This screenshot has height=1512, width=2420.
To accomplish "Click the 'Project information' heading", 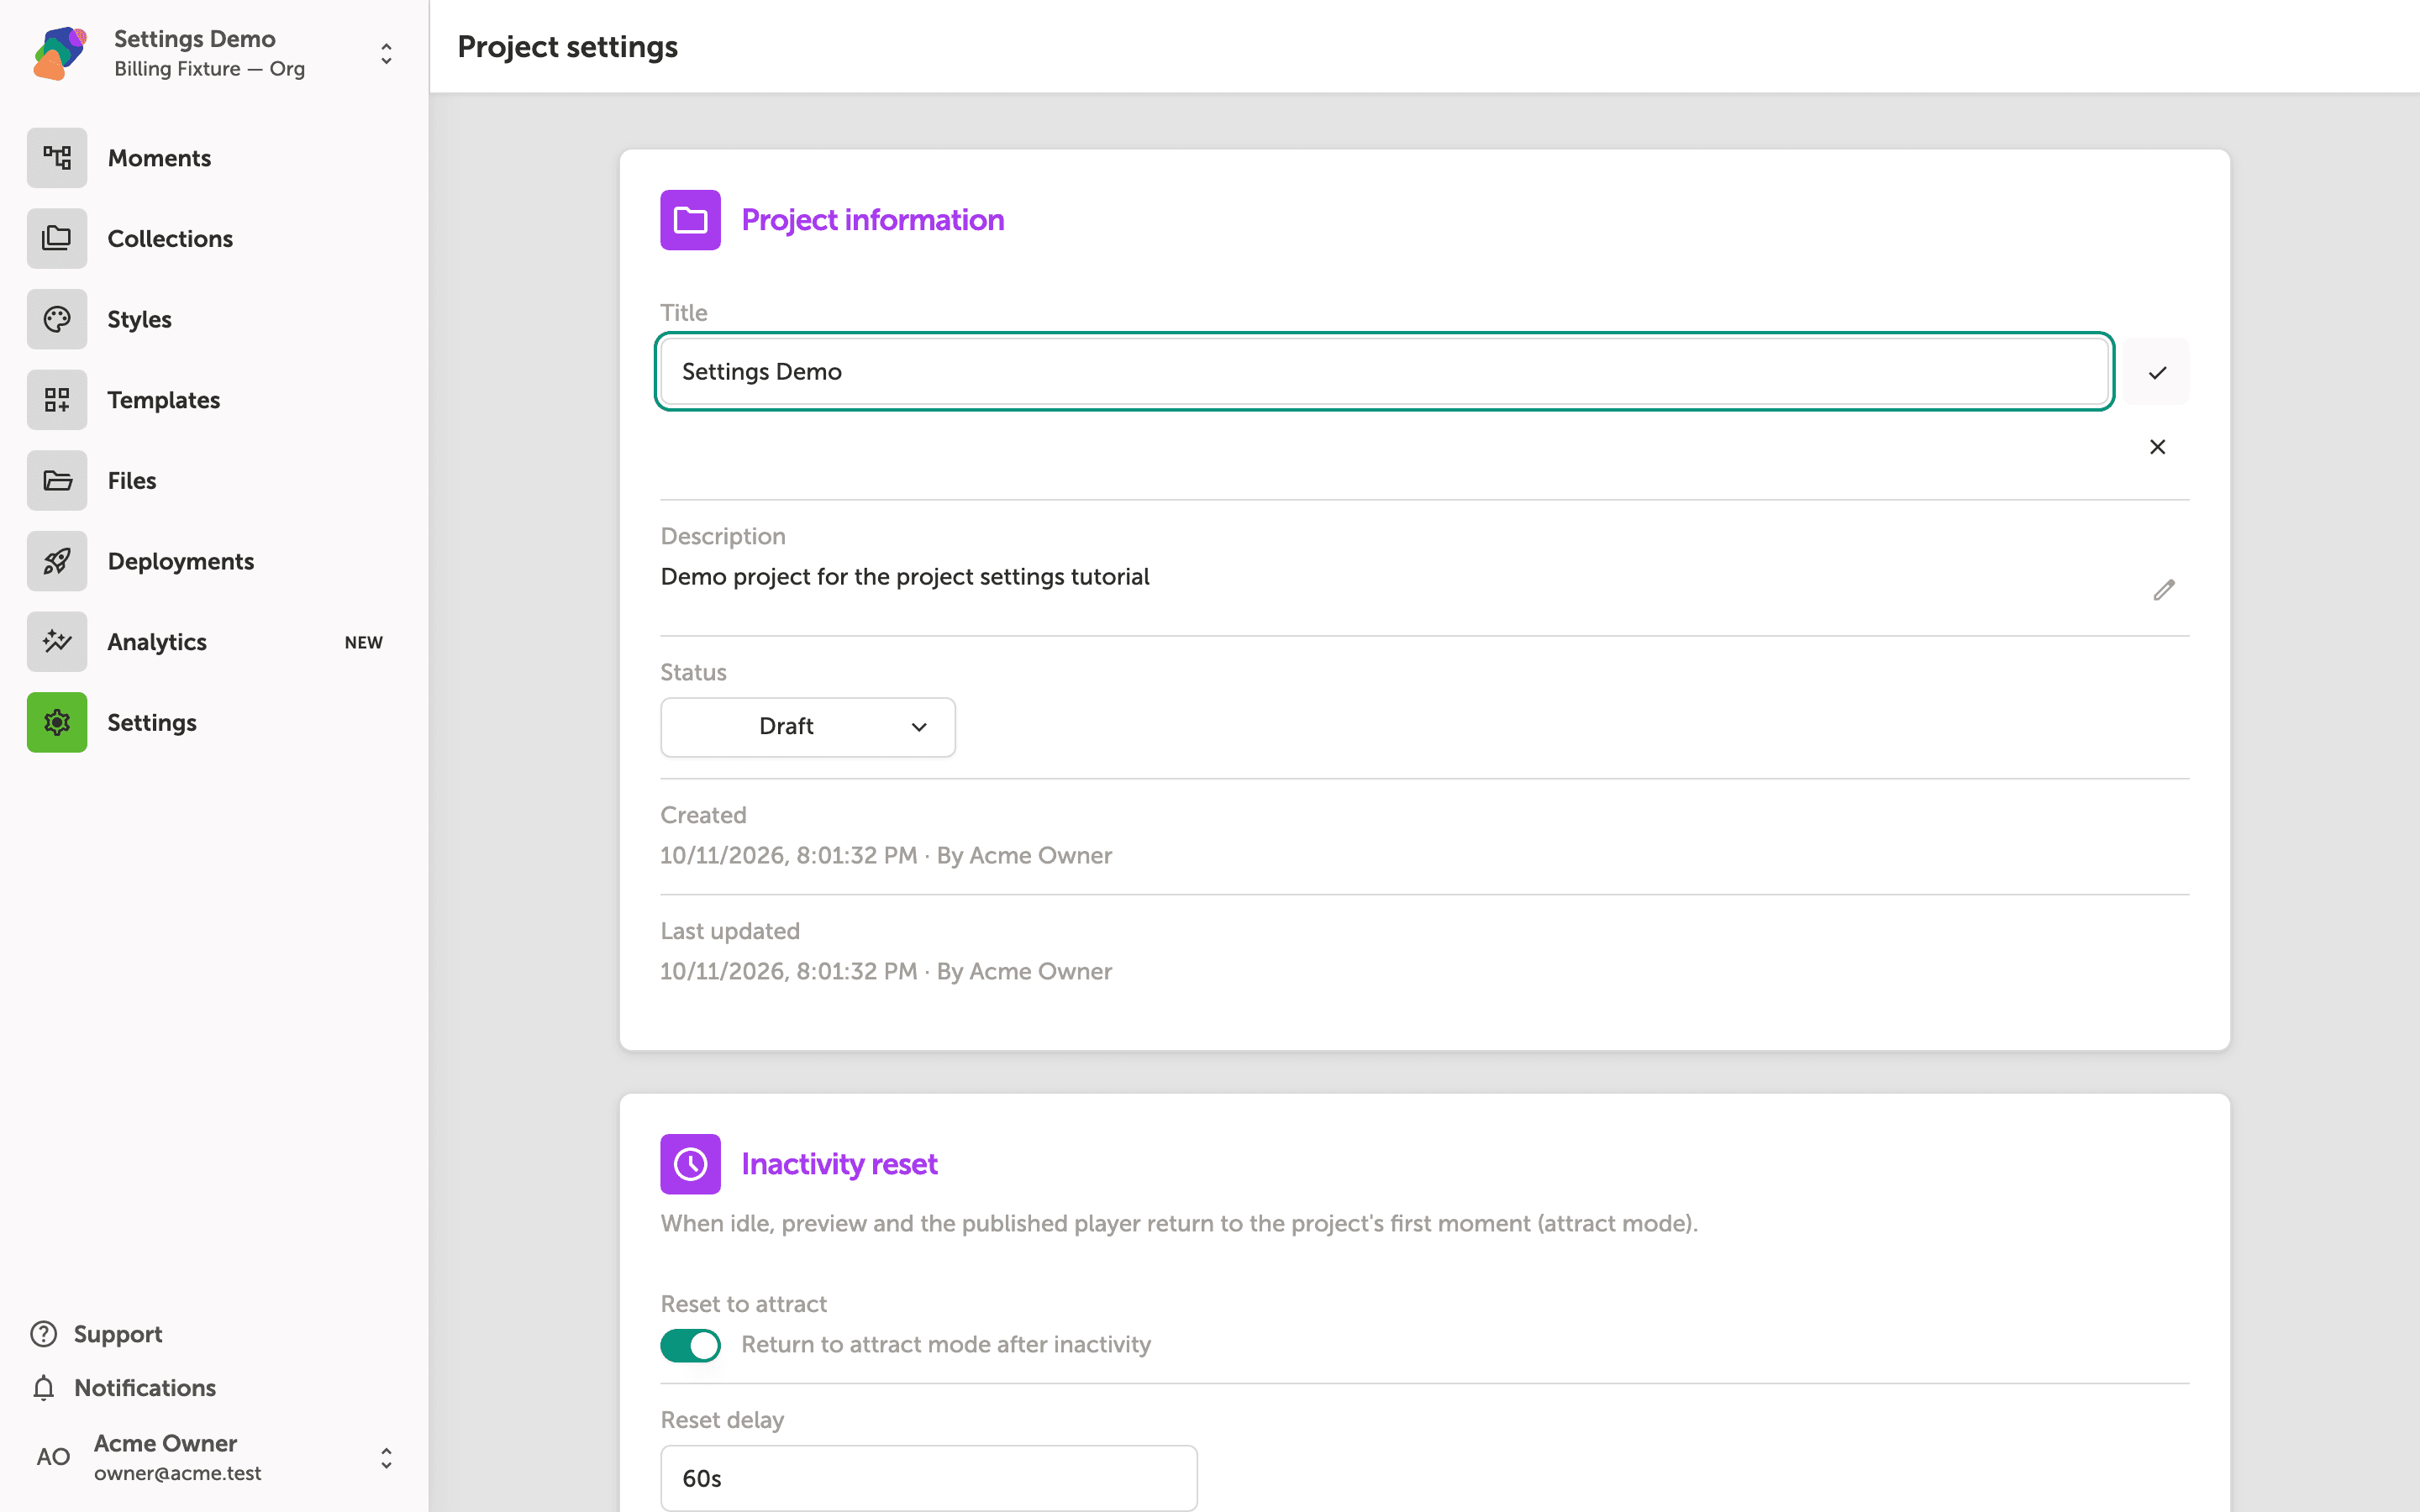I will [873, 220].
